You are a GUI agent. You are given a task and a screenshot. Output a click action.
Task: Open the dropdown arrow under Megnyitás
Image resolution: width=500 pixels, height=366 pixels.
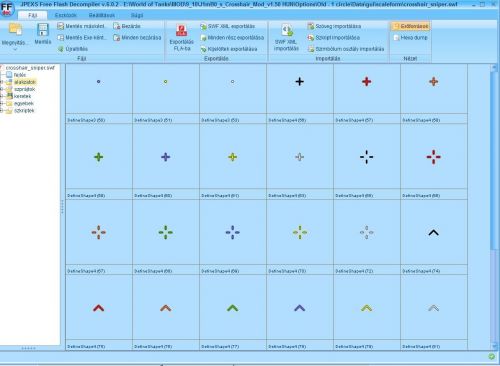(x=15, y=49)
